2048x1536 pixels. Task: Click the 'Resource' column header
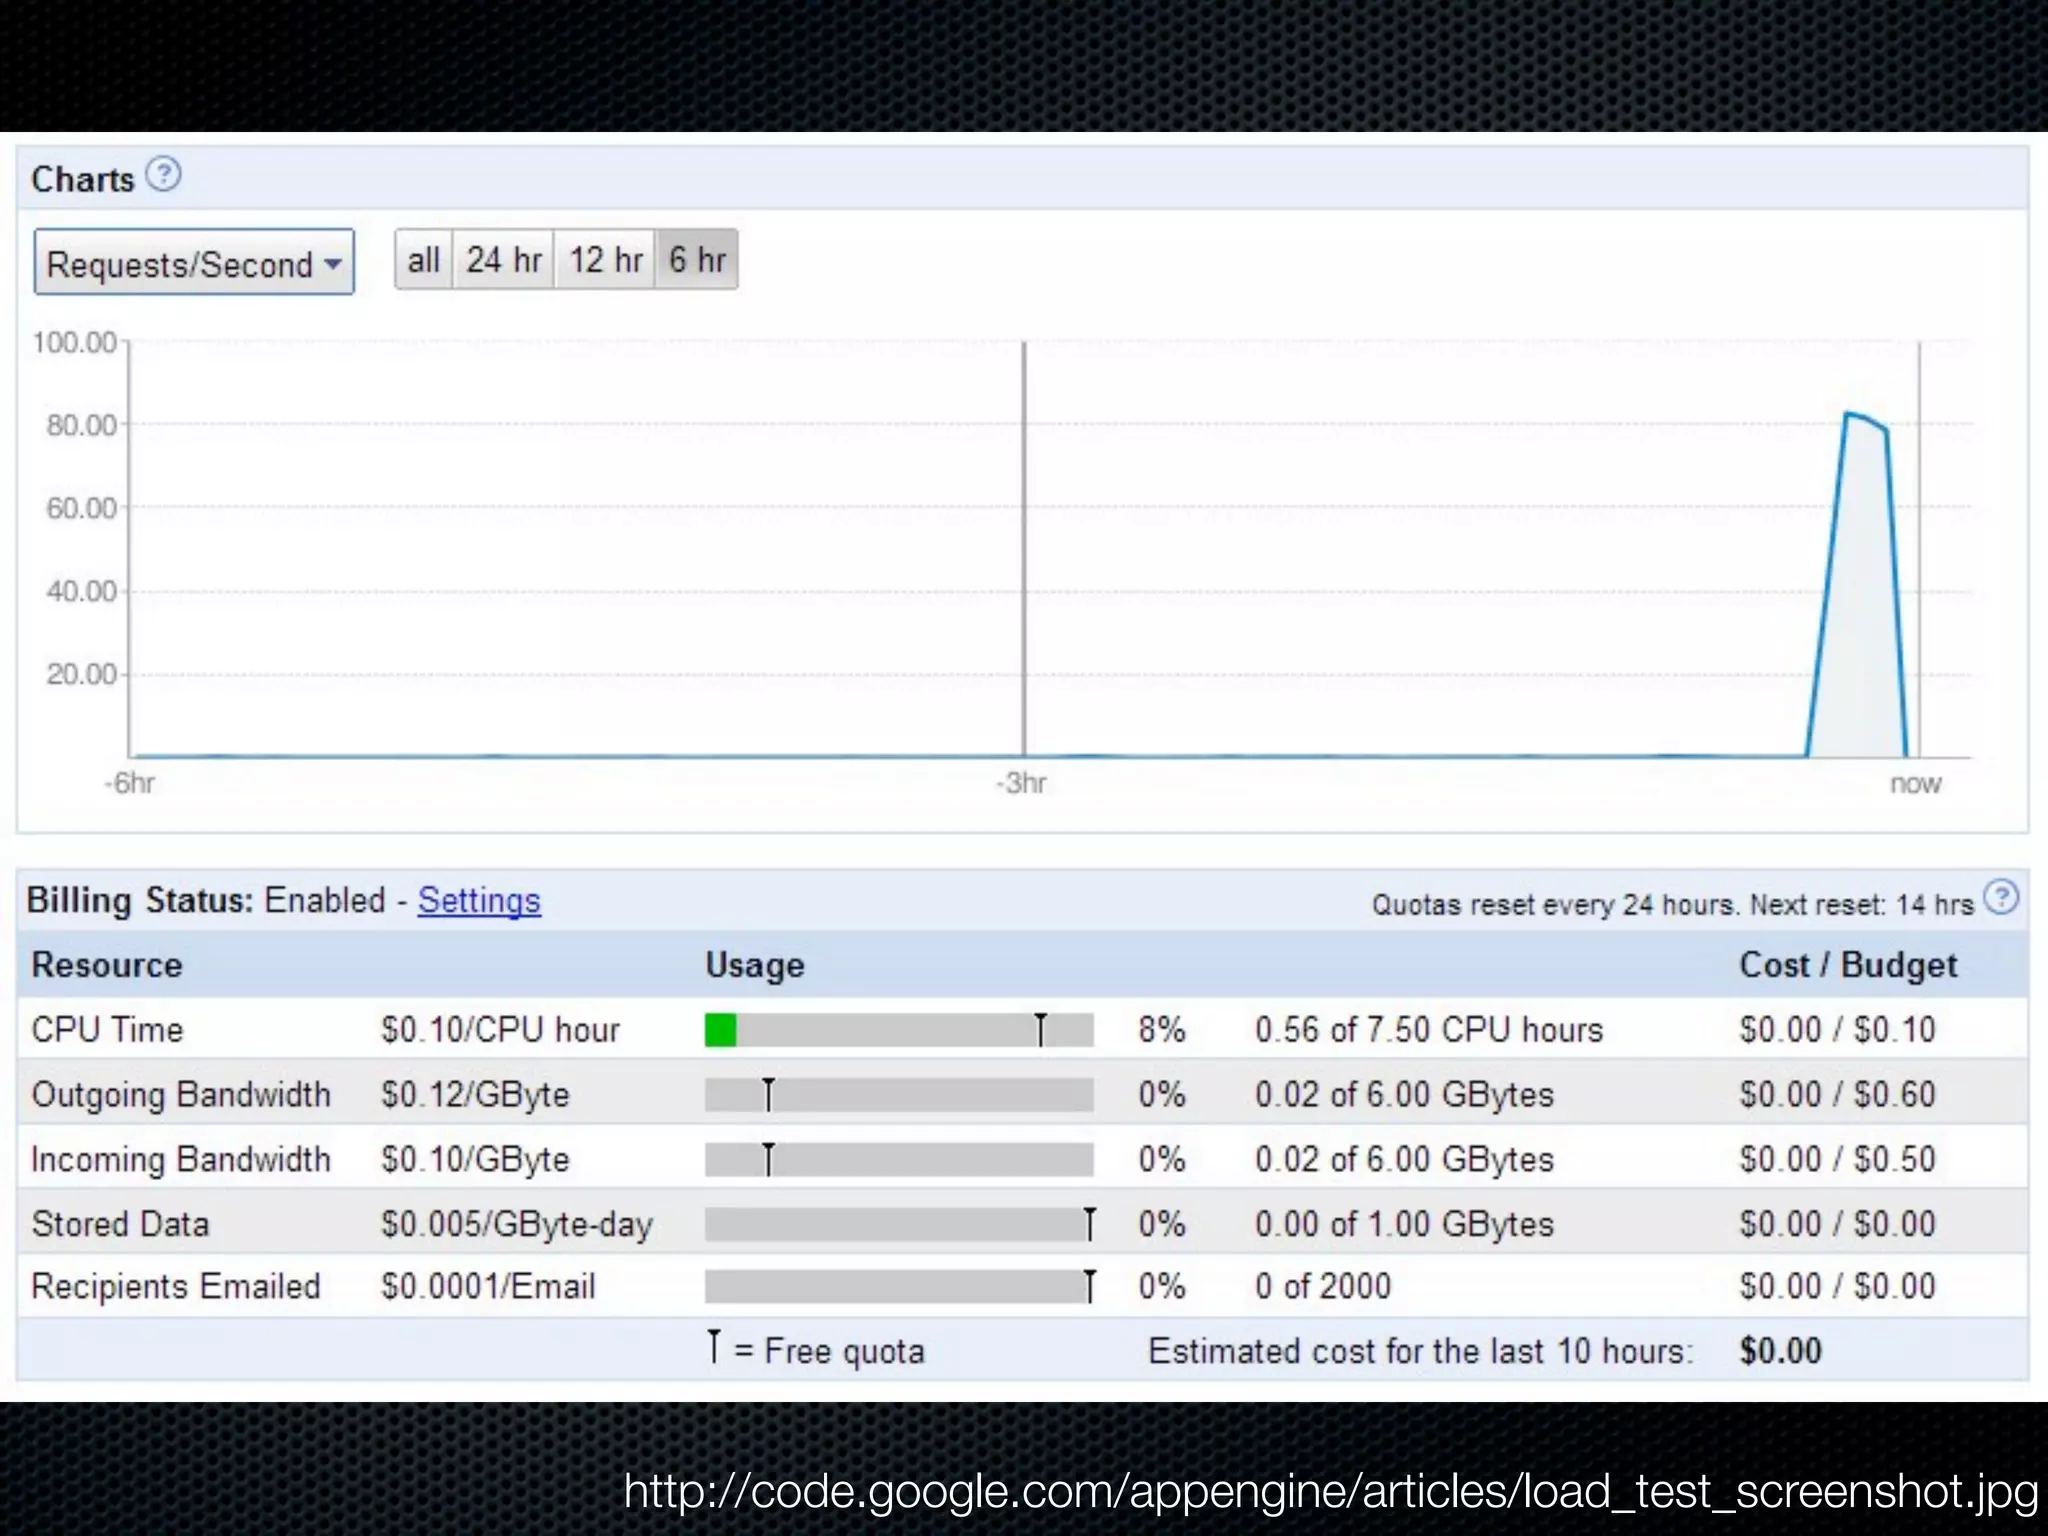107,965
